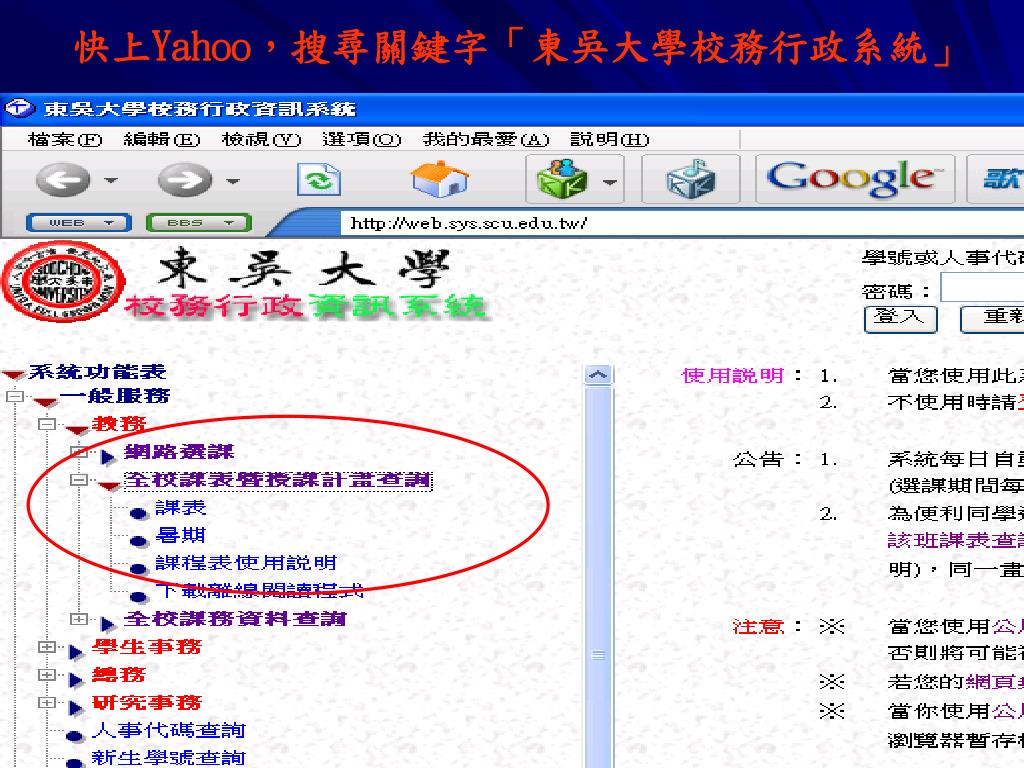This screenshot has height=768, width=1024.
Task: Open the 暑期 link in the tree
Action: tap(181, 536)
